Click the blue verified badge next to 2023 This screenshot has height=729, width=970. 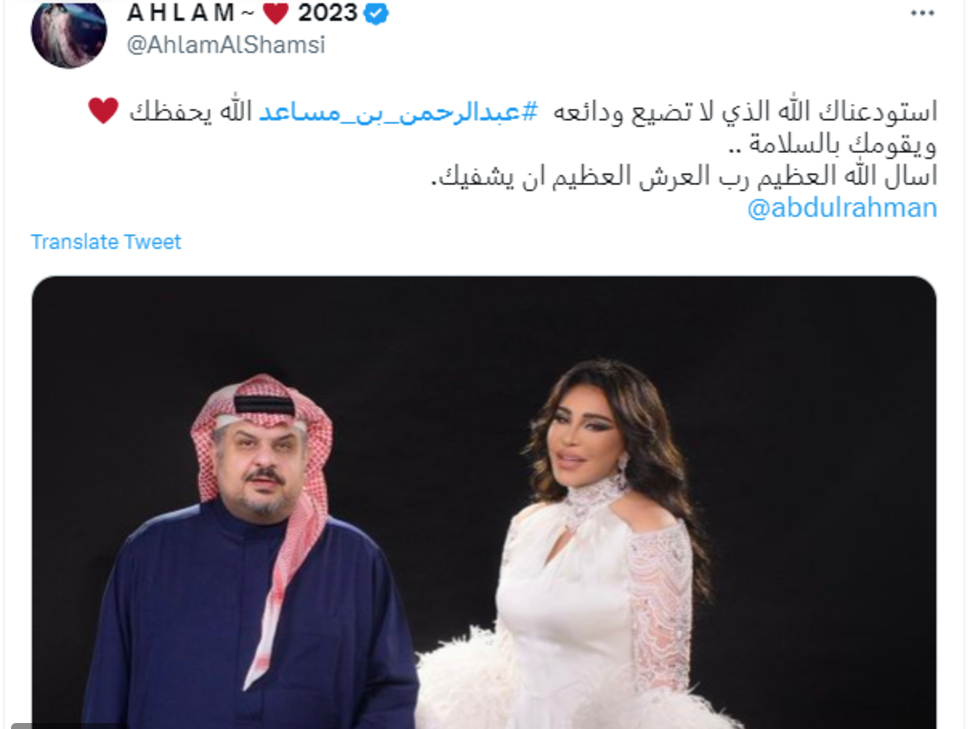tap(376, 14)
